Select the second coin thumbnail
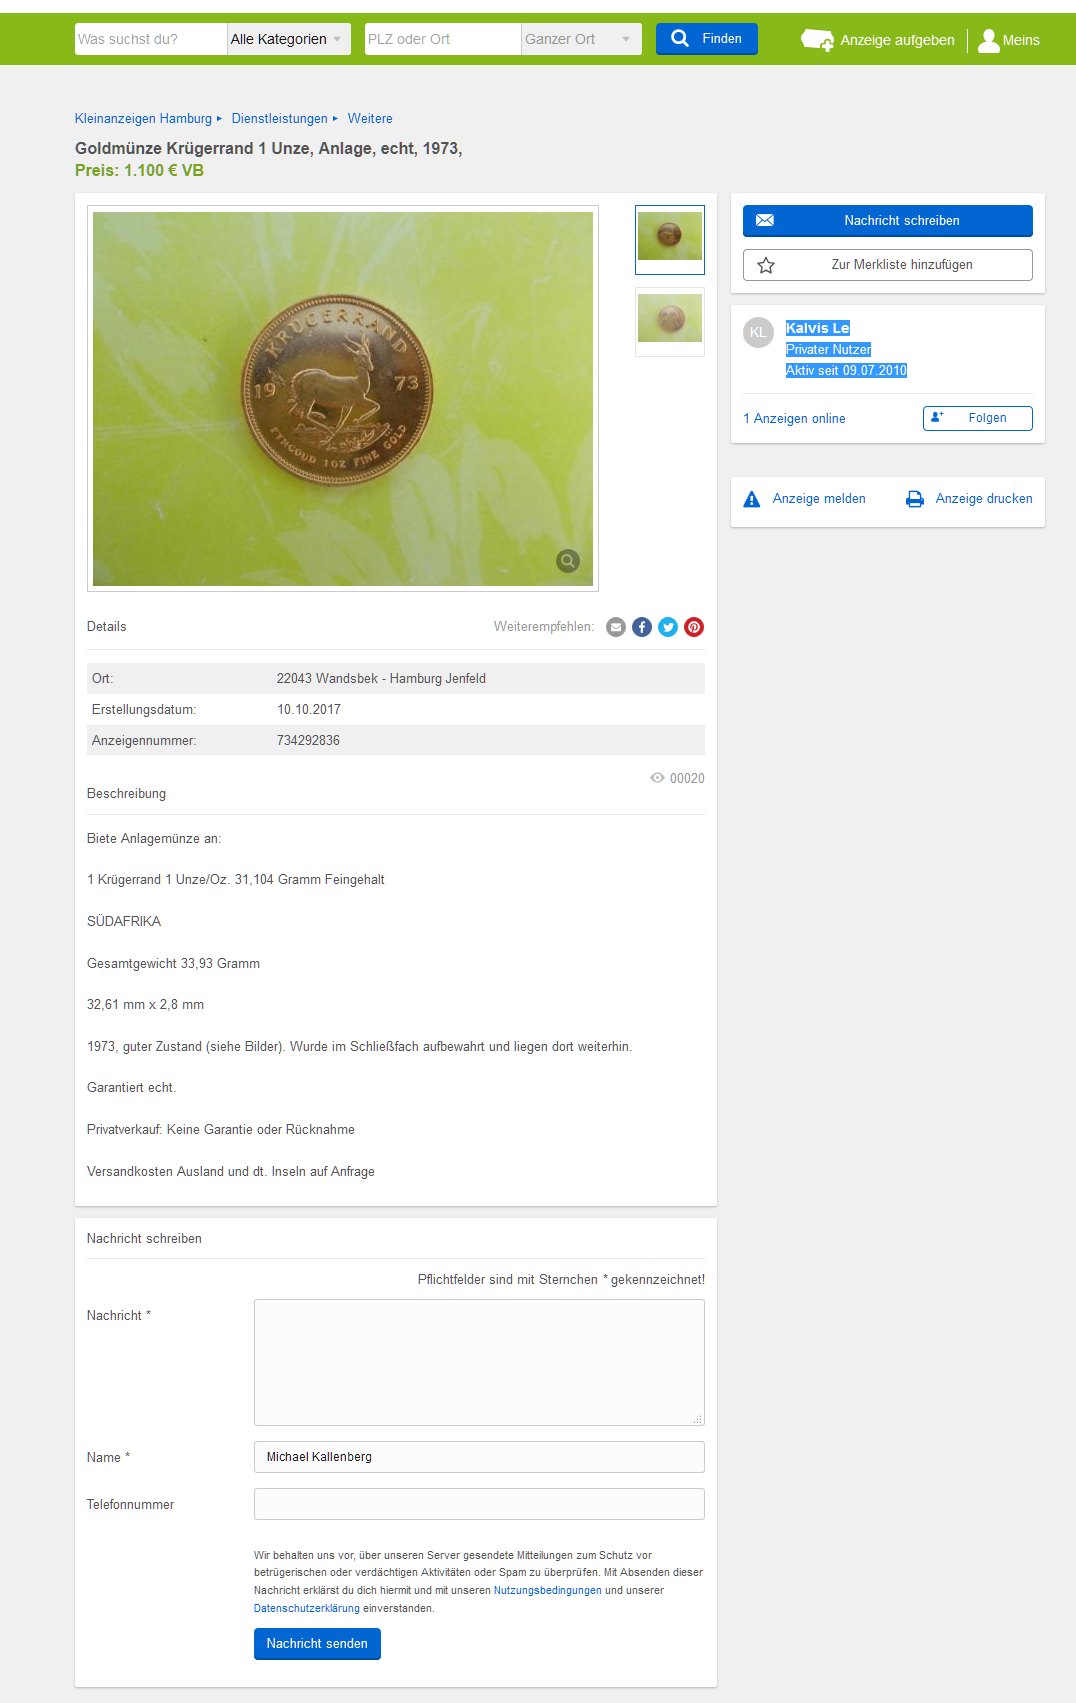The width and height of the screenshot is (1076, 1703). tap(670, 322)
